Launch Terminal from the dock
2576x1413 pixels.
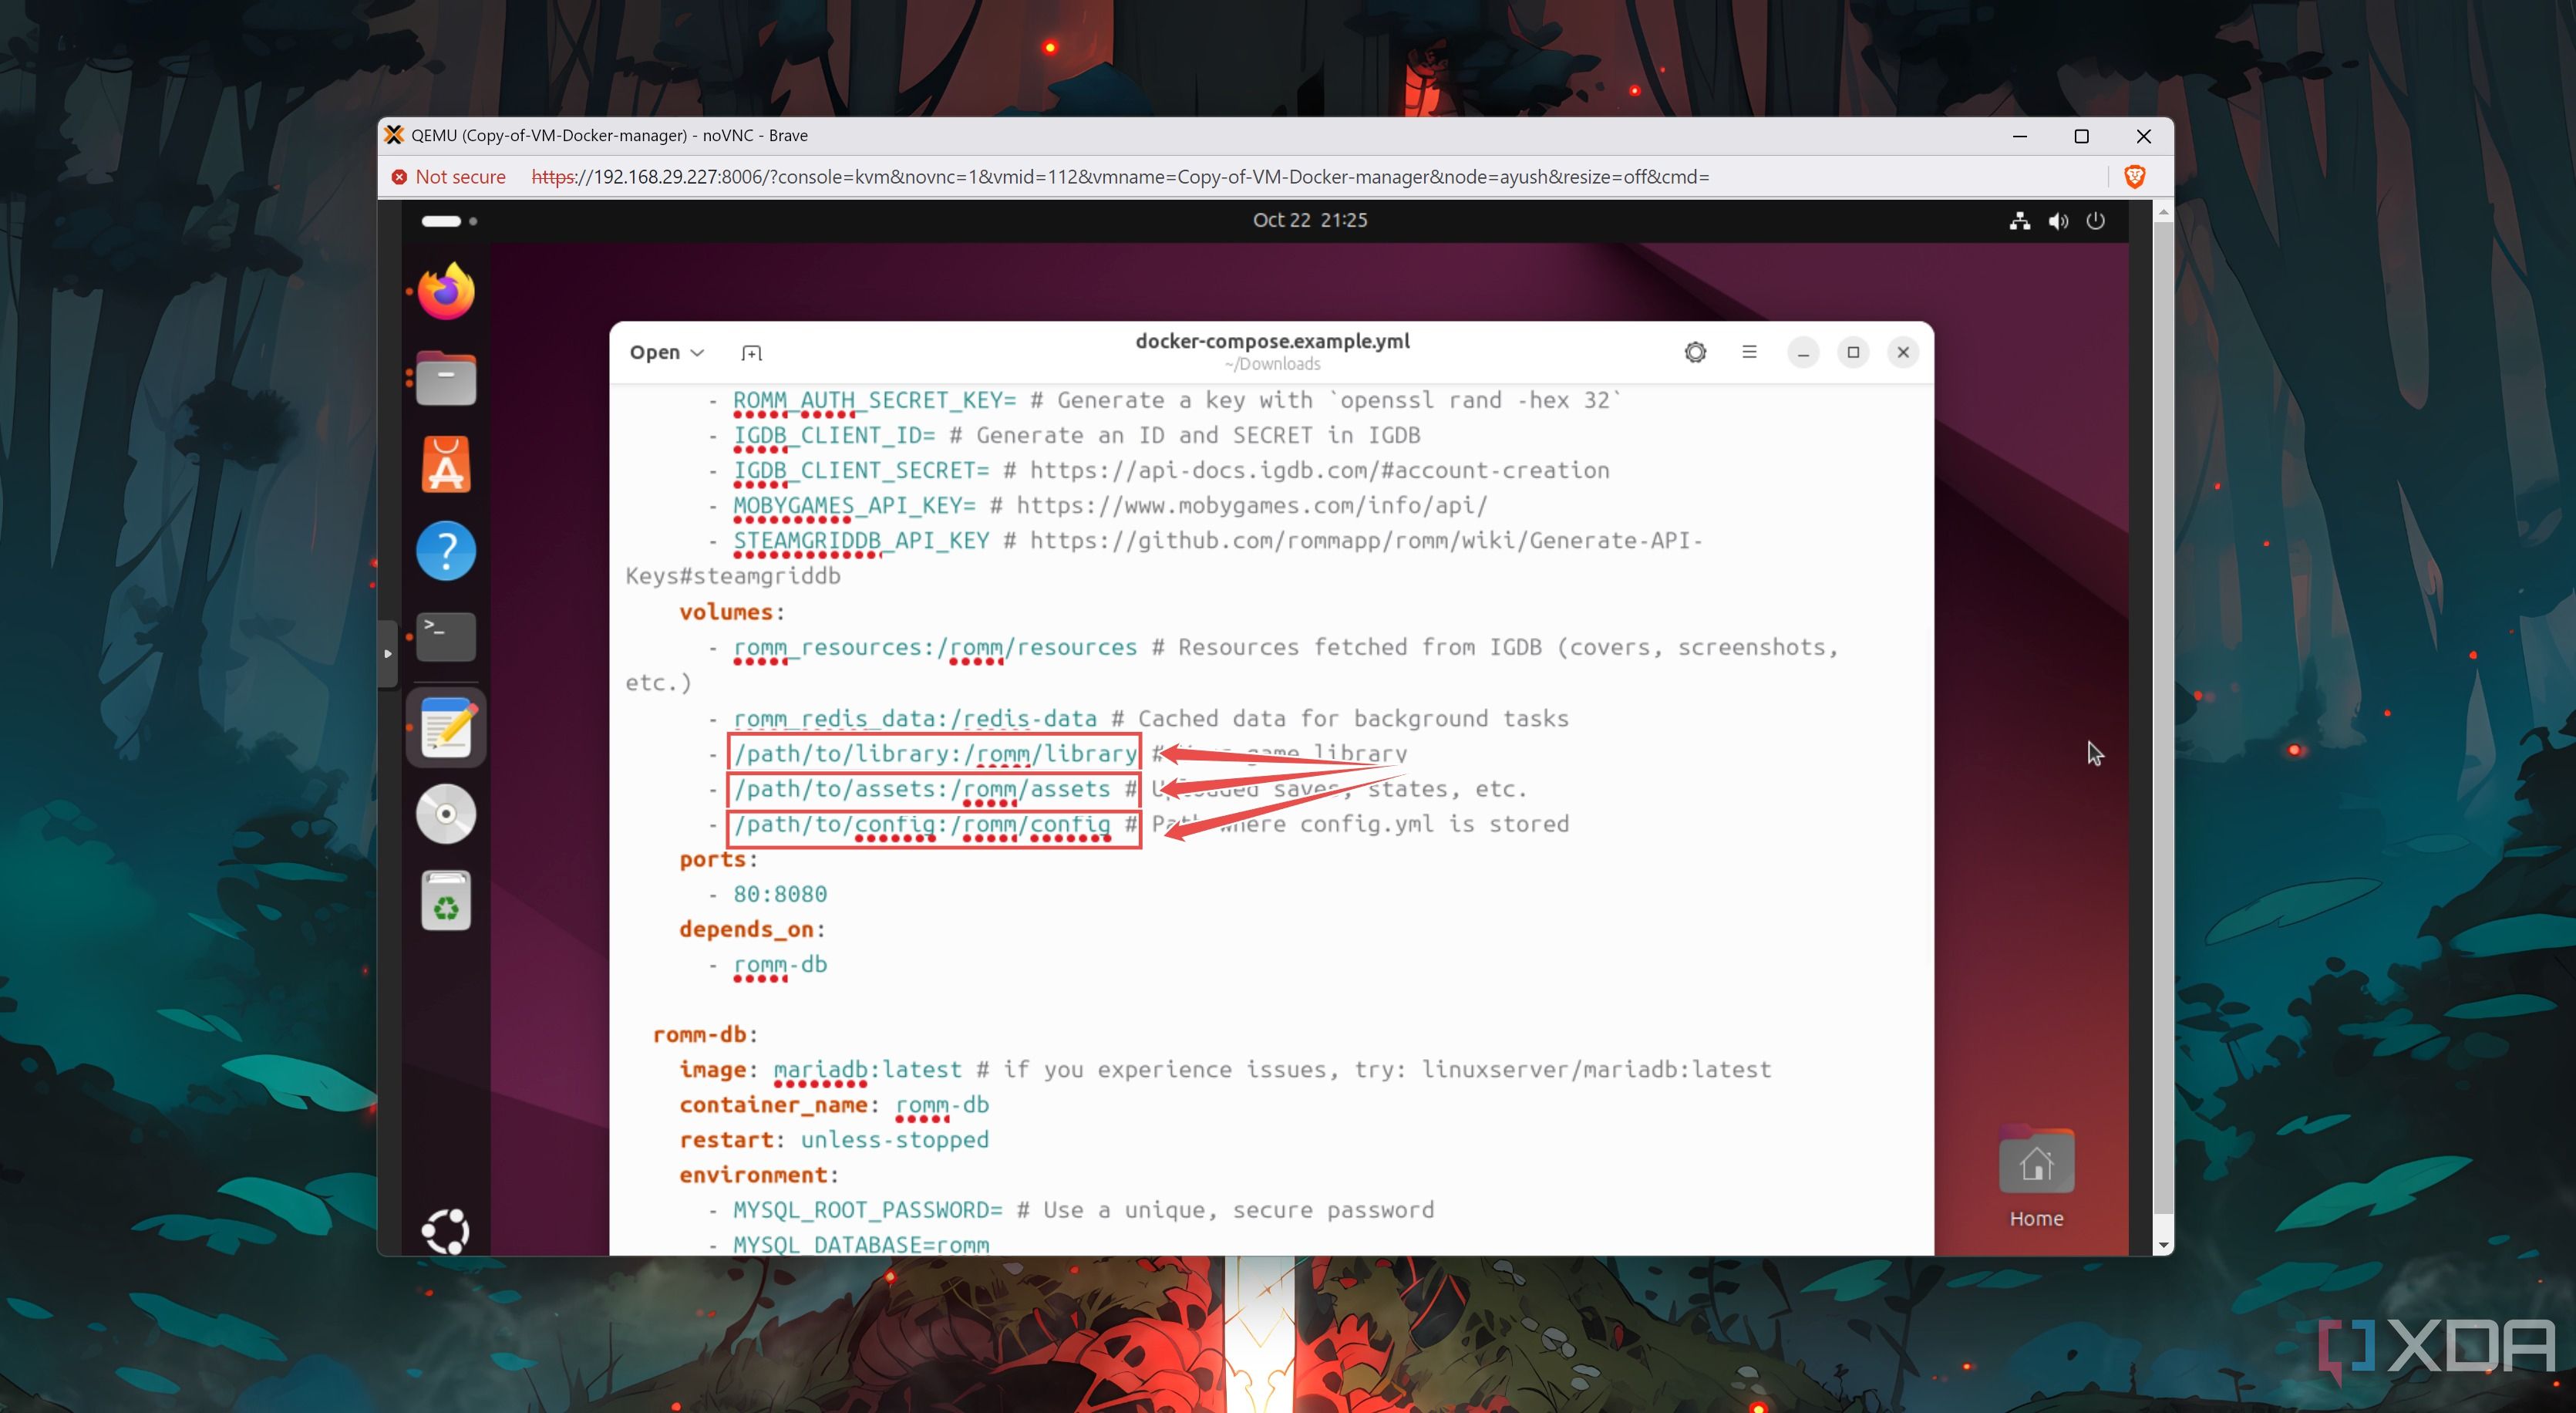pyautogui.click(x=446, y=637)
